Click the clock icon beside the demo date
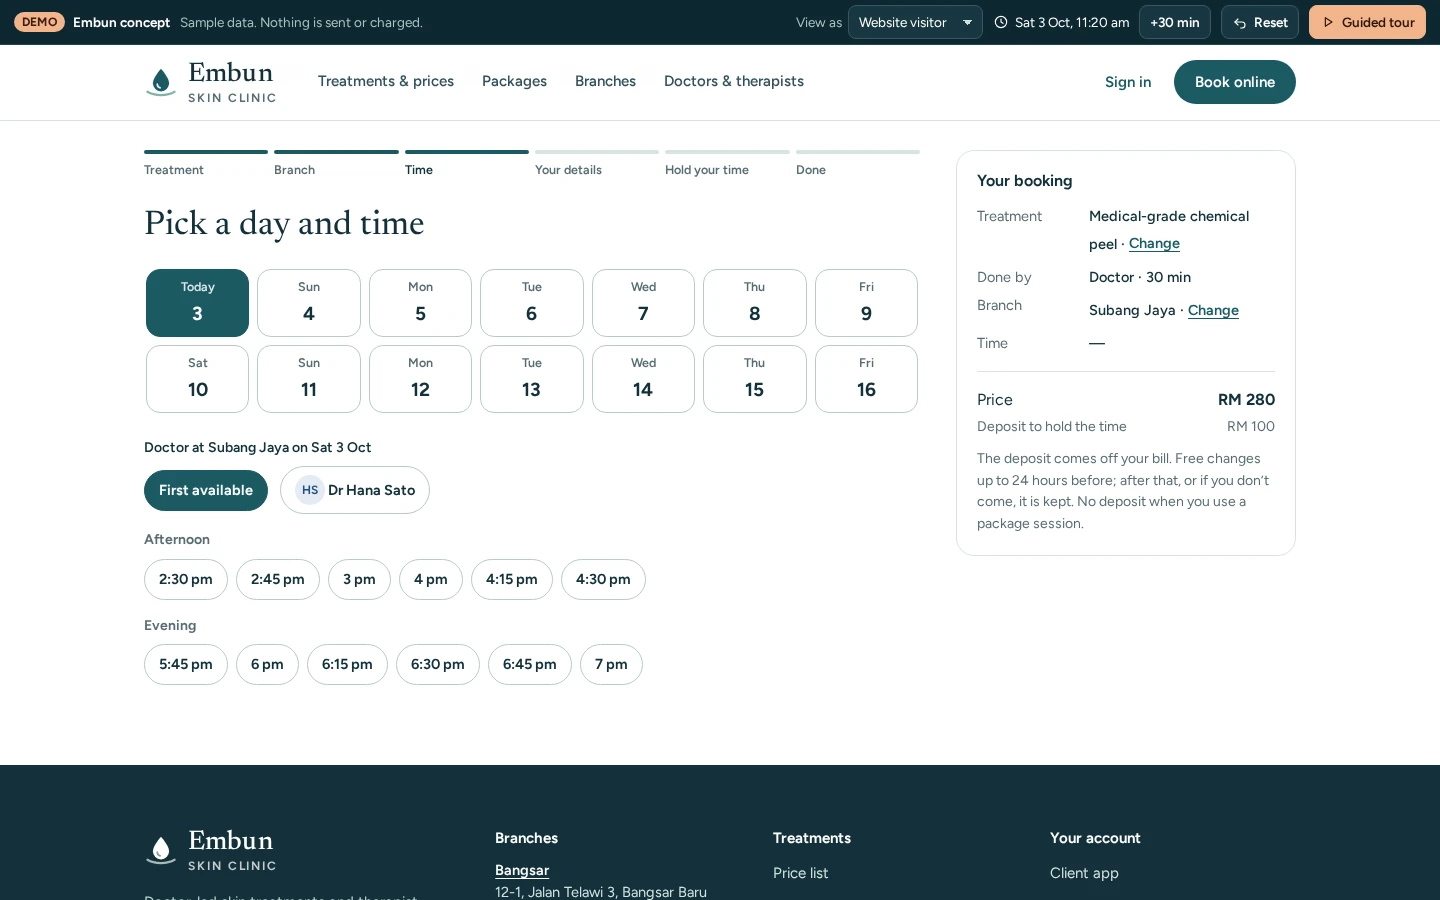 [1001, 22]
